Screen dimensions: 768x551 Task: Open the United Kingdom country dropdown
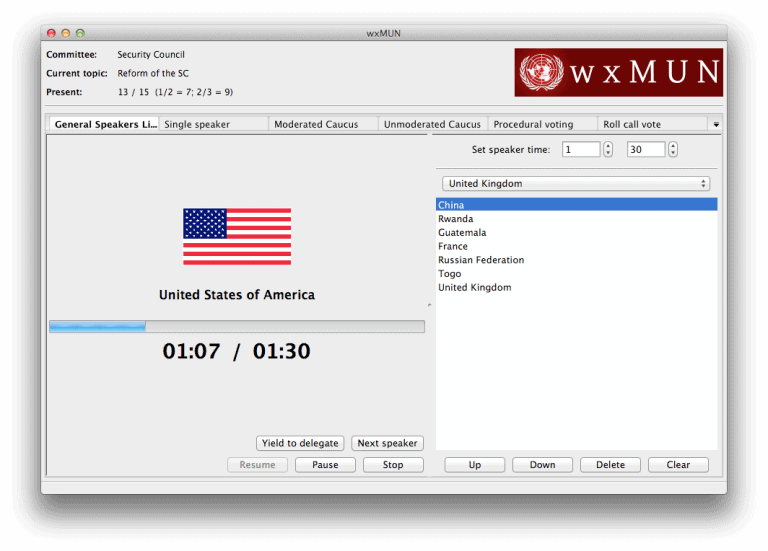tap(576, 184)
